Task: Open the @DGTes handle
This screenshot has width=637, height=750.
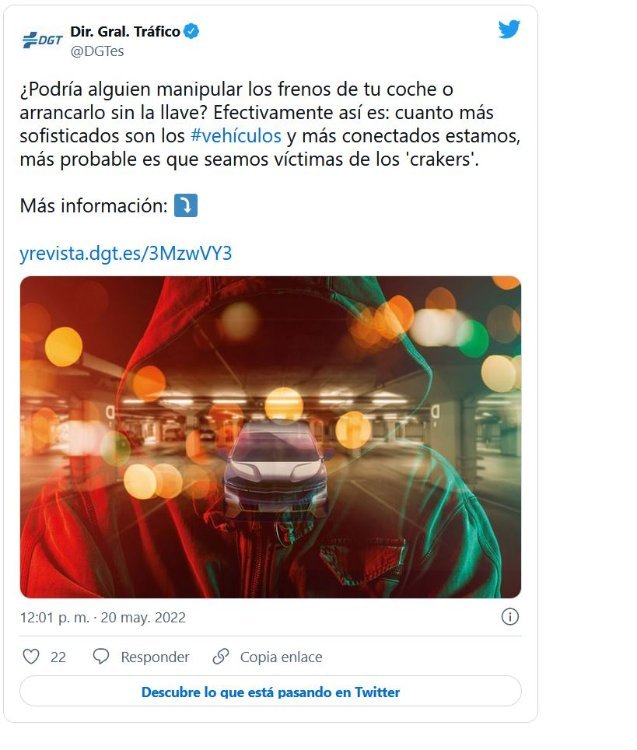Action: [x=97, y=51]
